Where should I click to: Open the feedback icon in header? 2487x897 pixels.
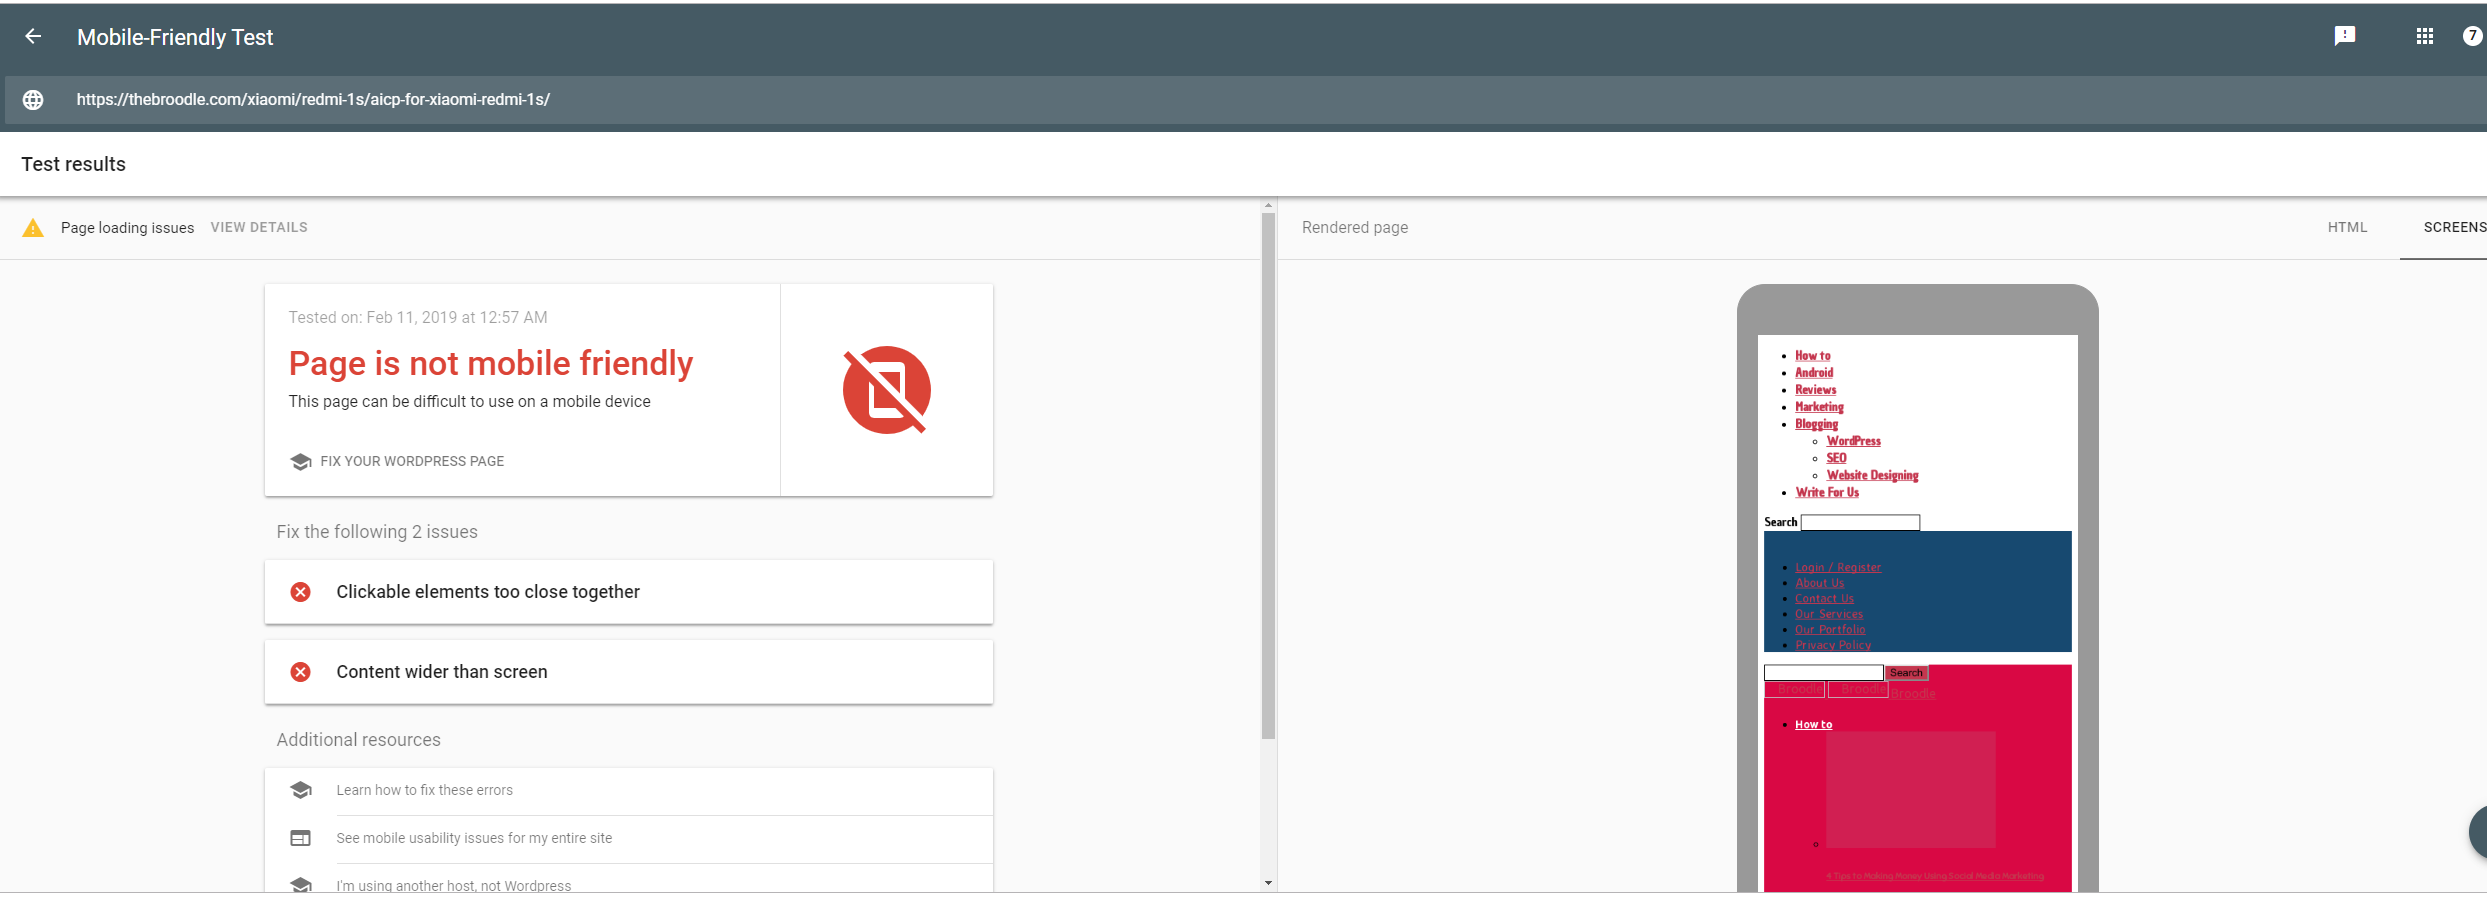pyautogui.click(x=2345, y=37)
